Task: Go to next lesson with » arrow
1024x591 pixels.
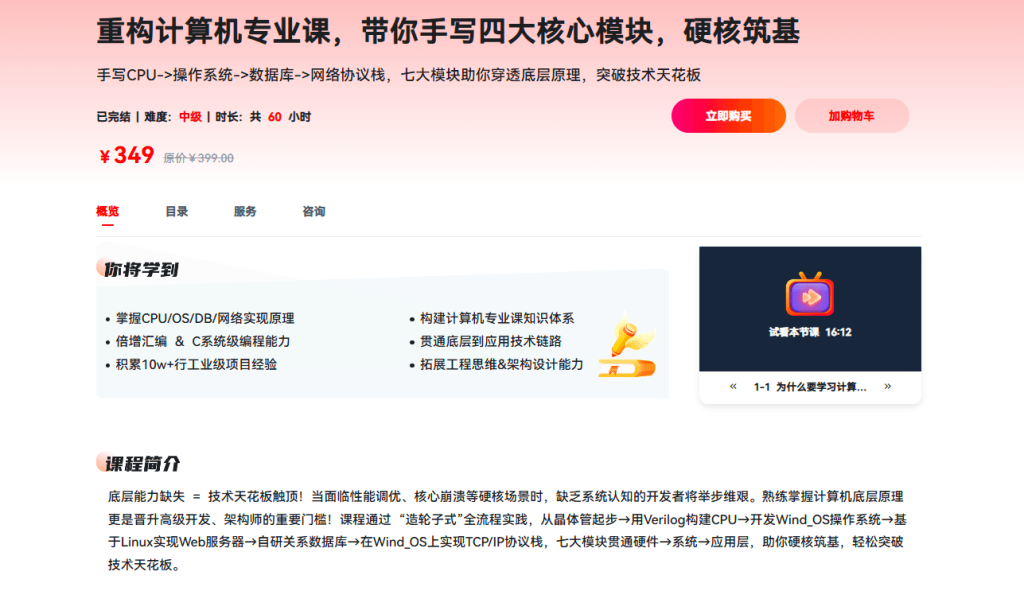Action: point(887,386)
